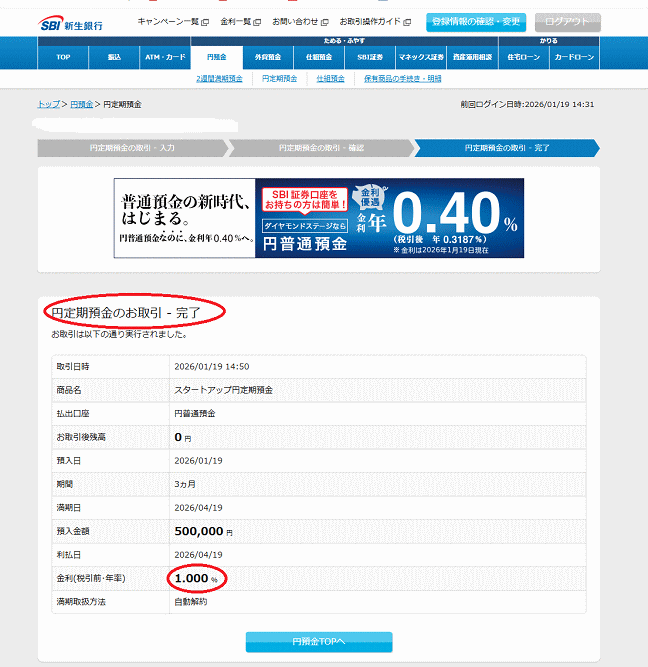Open the ATM・カード tab

[x=165, y=58]
